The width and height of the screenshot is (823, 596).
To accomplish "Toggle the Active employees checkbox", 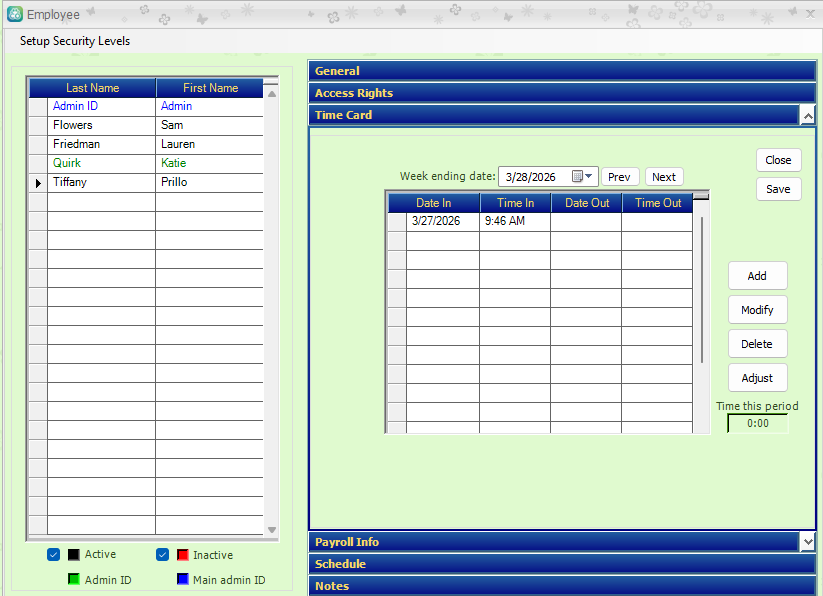I will [x=54, y=555].
